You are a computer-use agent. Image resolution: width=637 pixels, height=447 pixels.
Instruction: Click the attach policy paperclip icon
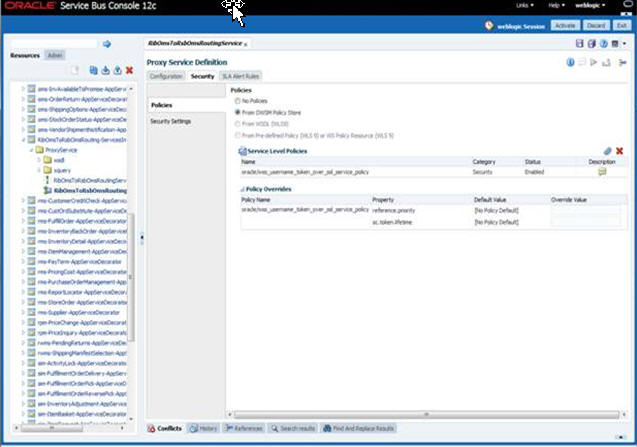point(607,151)
